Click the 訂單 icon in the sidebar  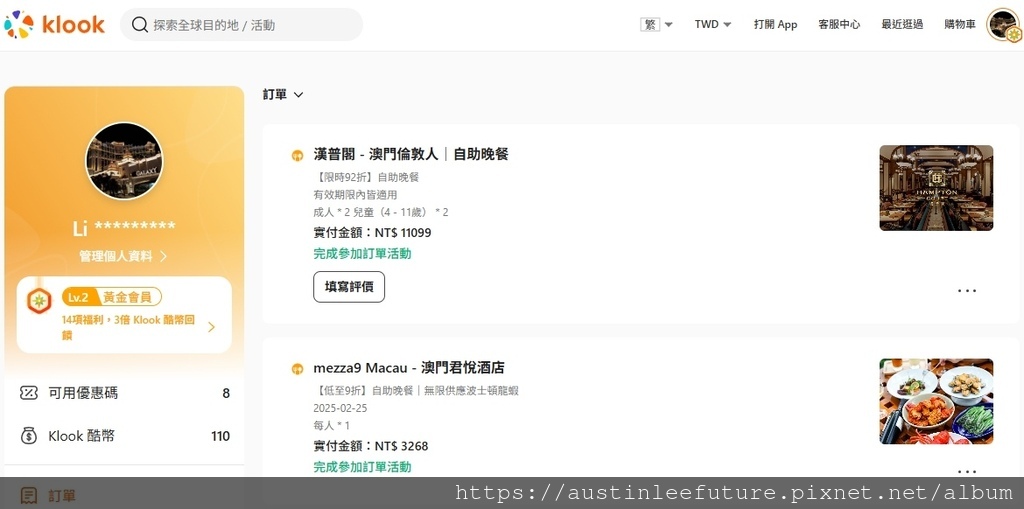point(29,495)
